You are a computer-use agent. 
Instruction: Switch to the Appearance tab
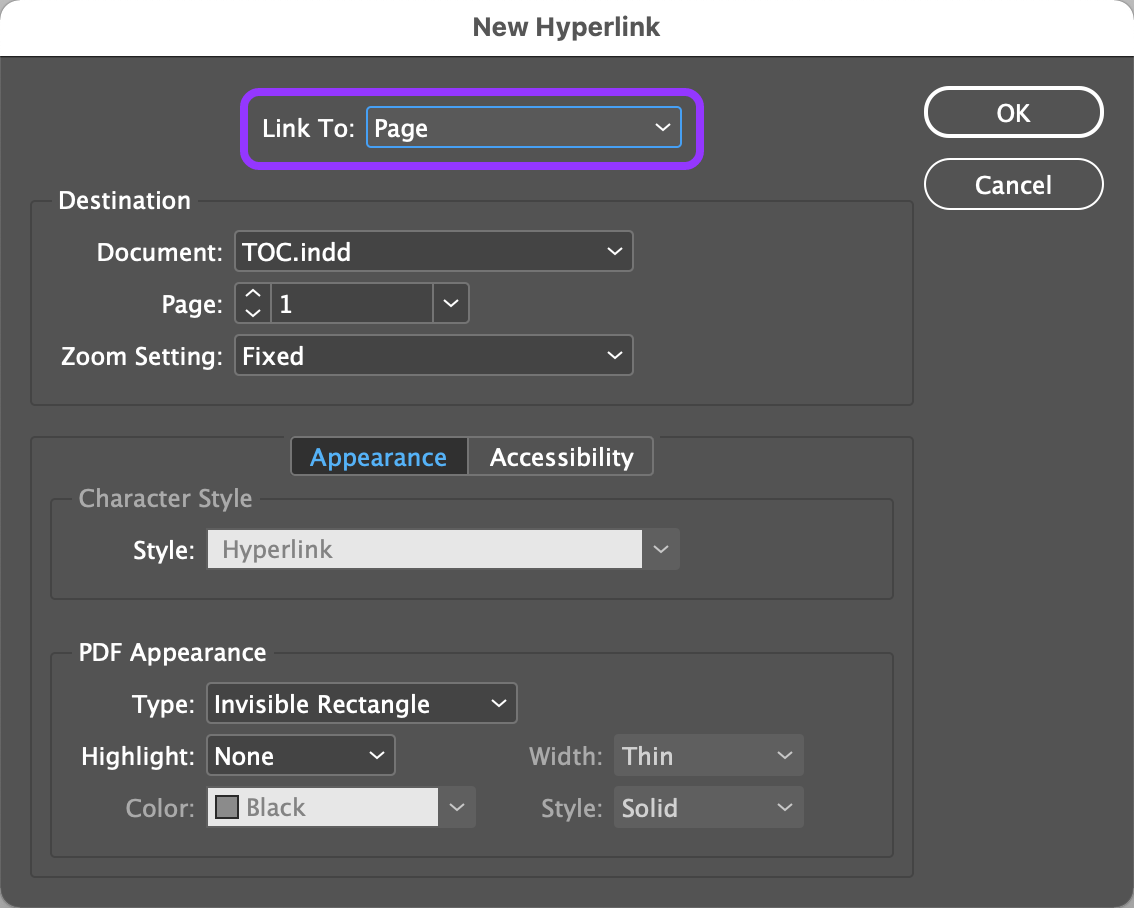click(x=379, y=457)
